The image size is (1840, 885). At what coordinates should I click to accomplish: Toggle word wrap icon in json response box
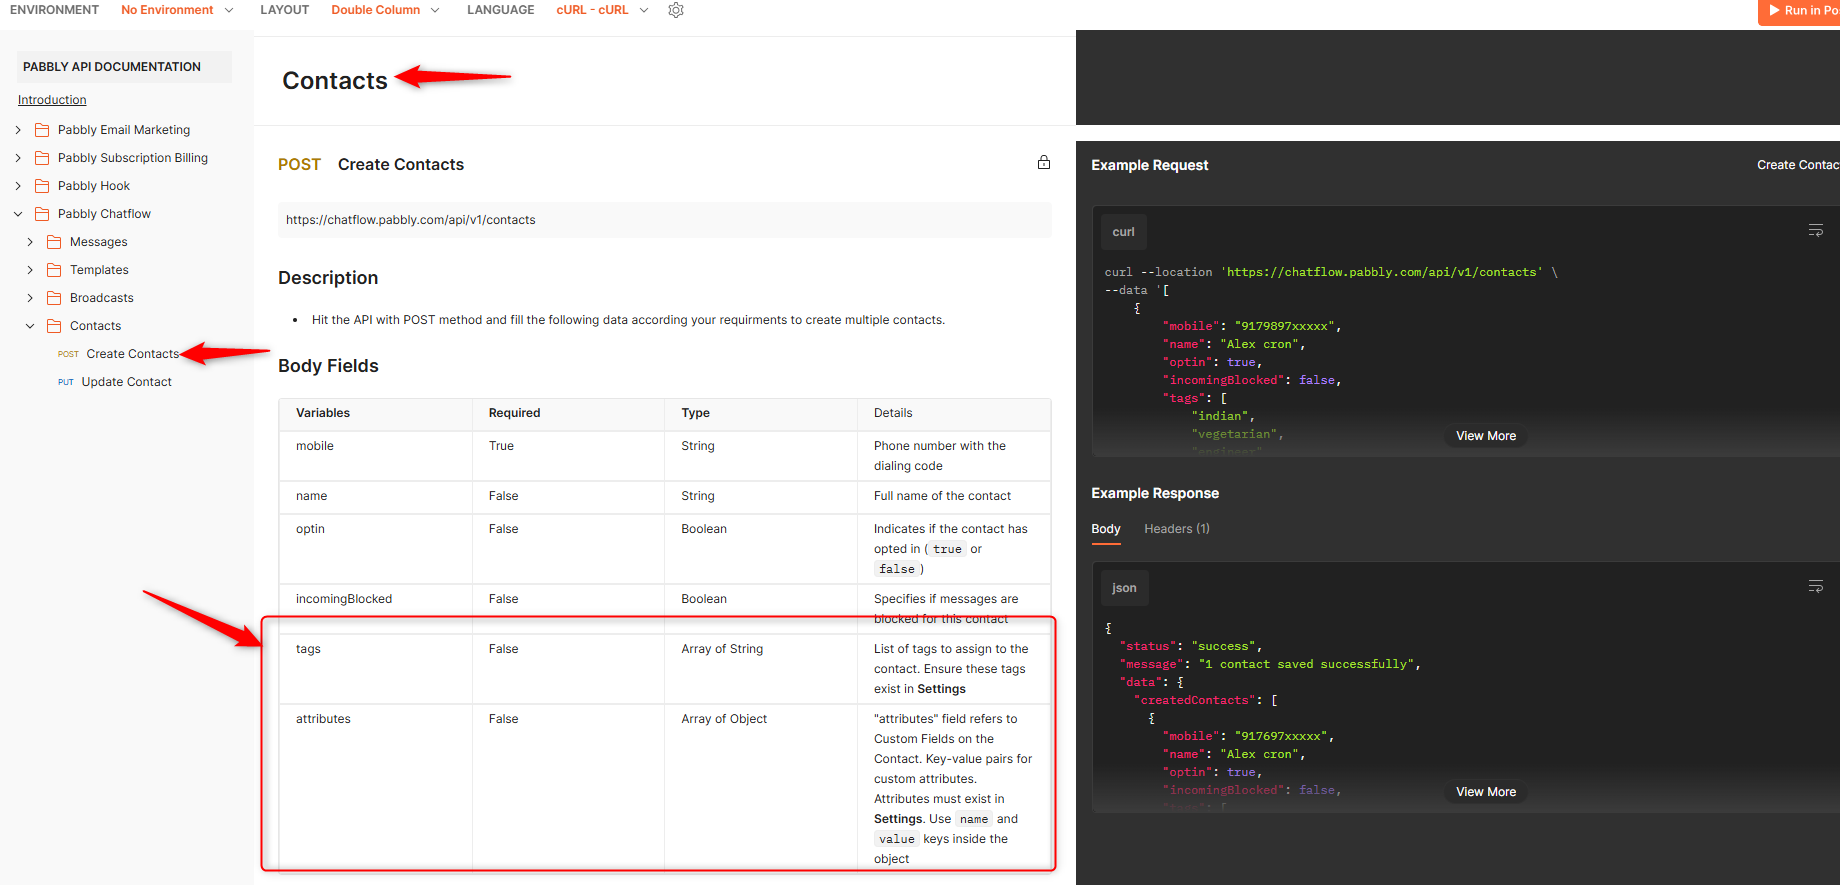1816,587
